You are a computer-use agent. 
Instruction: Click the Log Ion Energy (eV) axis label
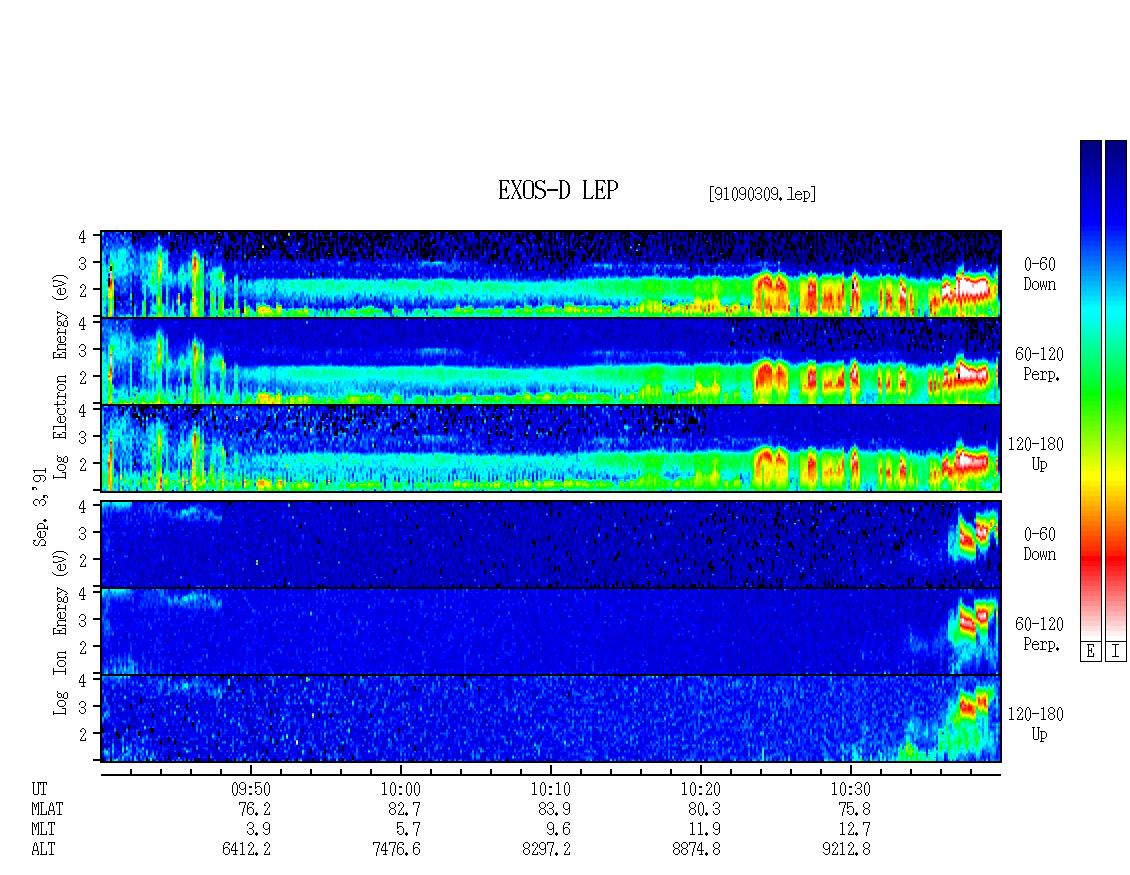point(61,632)
